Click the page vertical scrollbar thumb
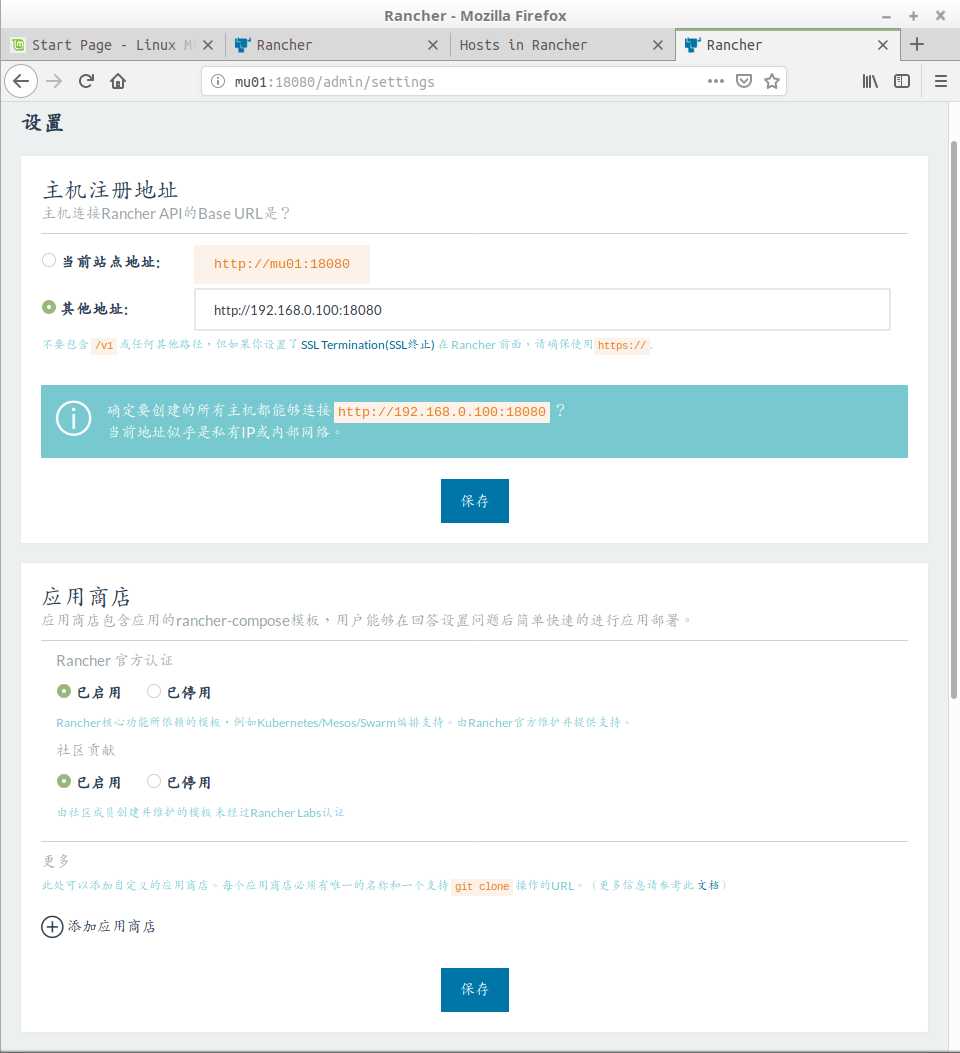 coord(953,420)
